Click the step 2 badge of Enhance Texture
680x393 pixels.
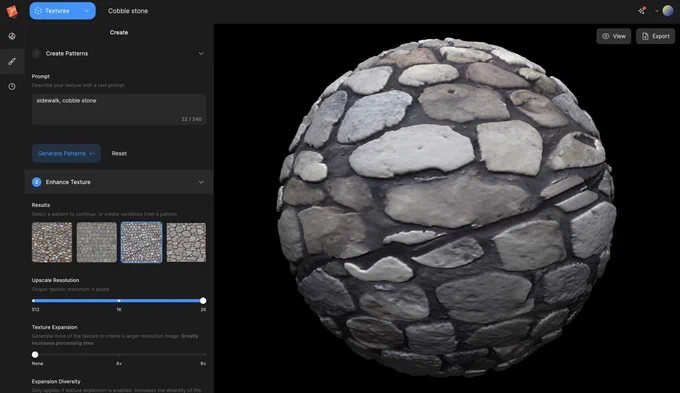click(x=36, y=182)
